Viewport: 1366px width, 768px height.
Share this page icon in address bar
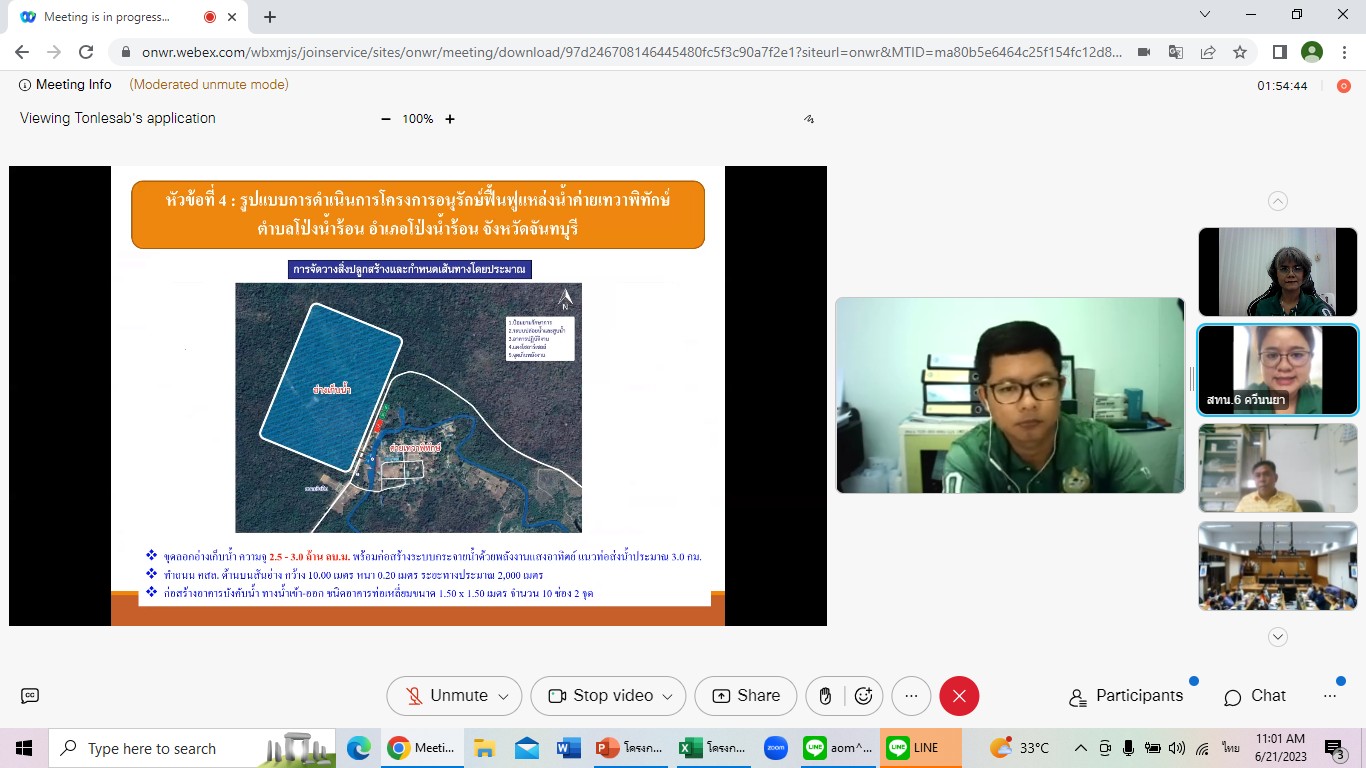click(x=1208, y=52)
